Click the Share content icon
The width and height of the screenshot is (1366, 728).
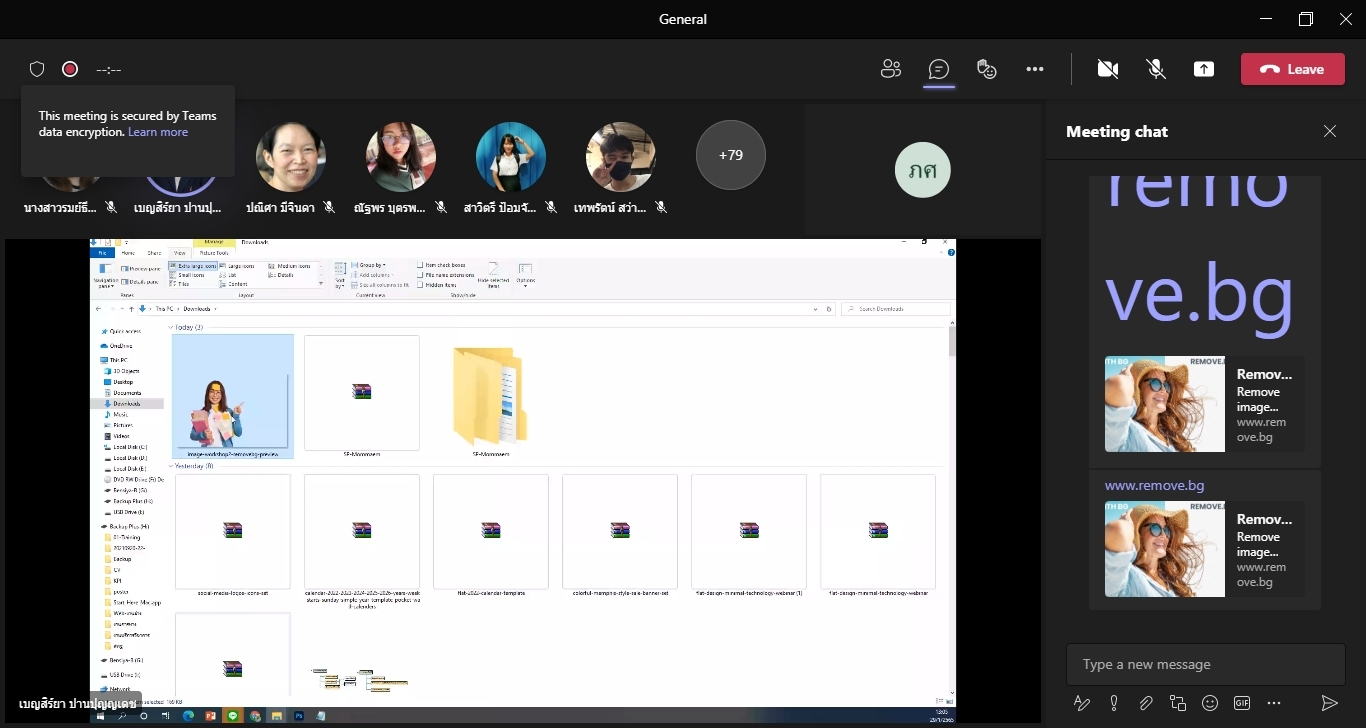[1204, 69]
